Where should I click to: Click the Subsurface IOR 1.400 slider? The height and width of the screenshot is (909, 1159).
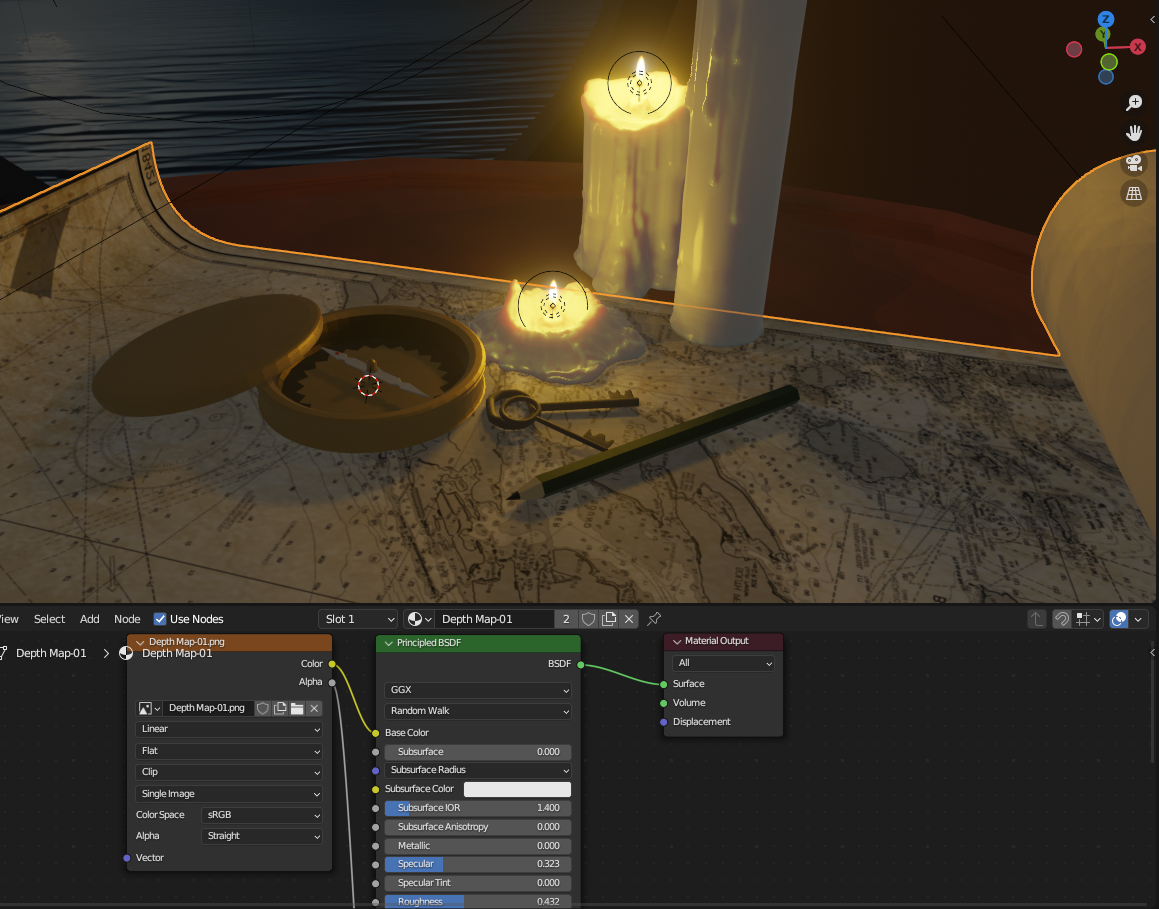pyautogui.click(x=477, y=808)
